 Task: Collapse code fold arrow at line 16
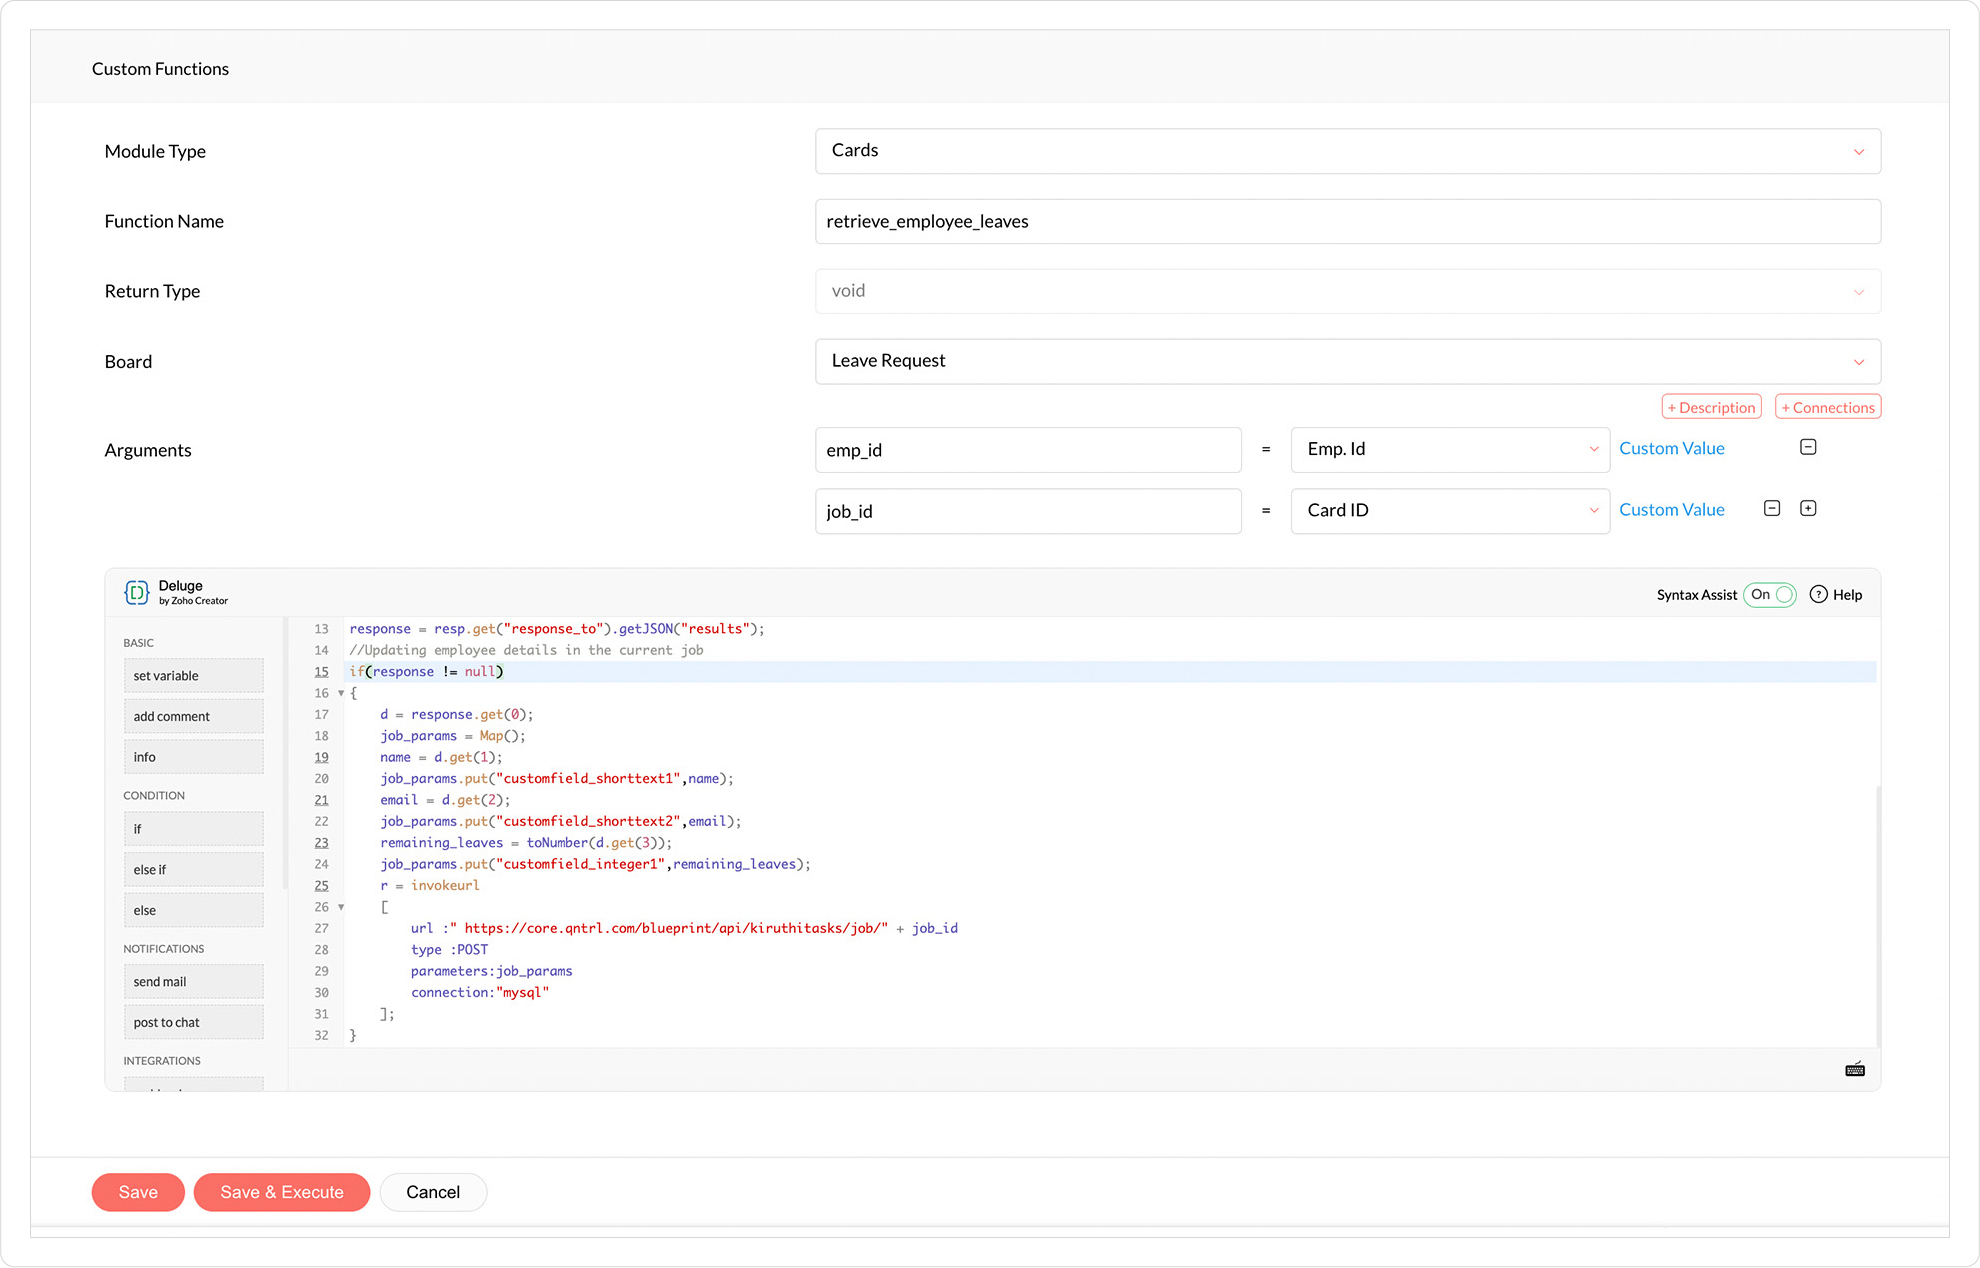(x=341, y=693)
